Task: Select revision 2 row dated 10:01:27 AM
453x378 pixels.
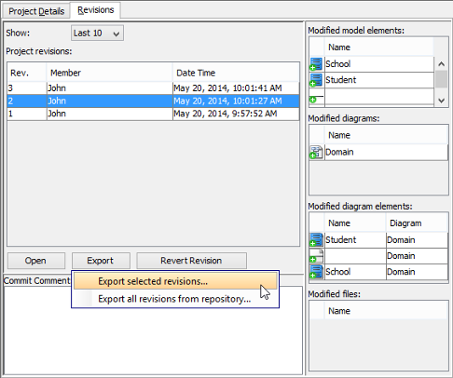Action: 153,101
